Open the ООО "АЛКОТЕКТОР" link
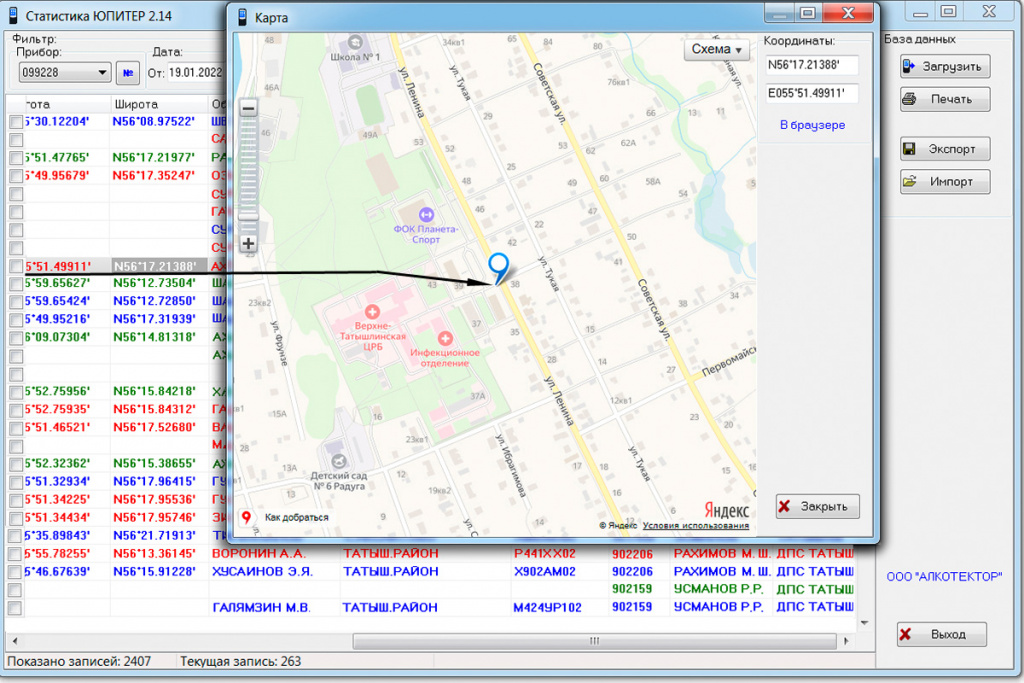Screen dimensions: 1024x683 click(x=944, y=577)
